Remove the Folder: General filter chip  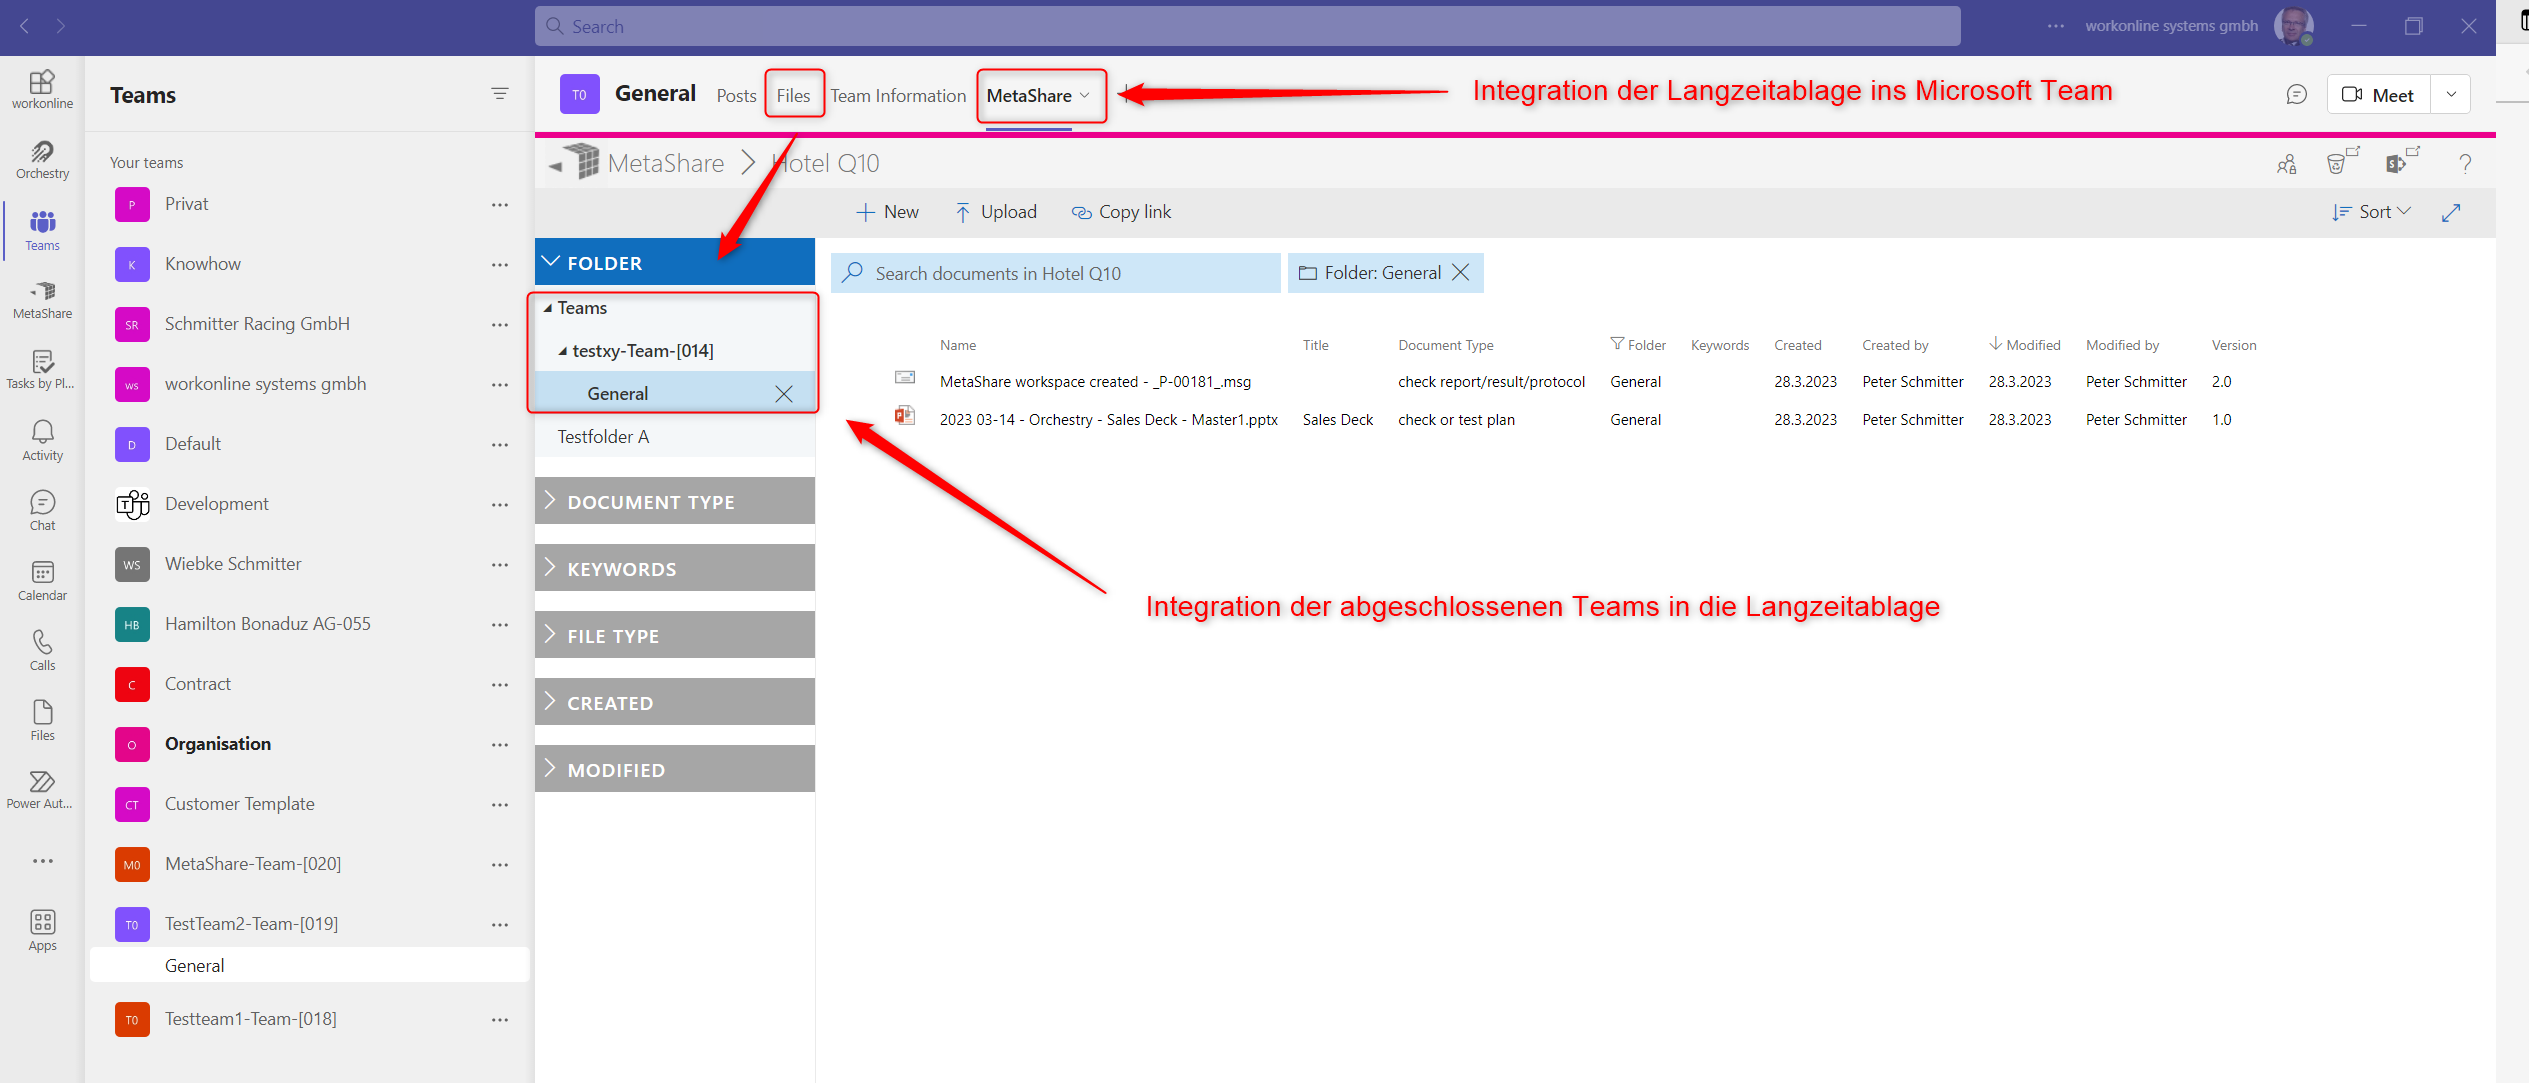(x=1461, y=273)
